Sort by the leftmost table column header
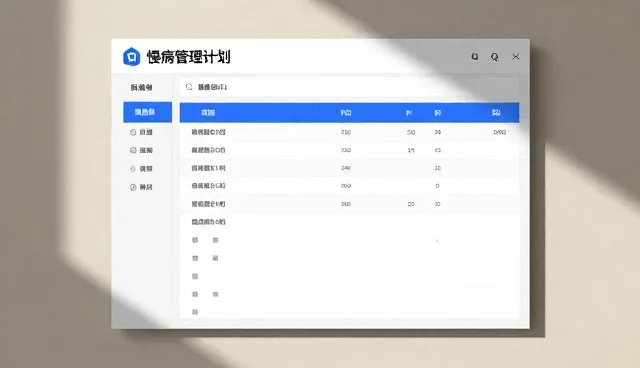Viewport: 640px width, 368px height. pos(208,113)
